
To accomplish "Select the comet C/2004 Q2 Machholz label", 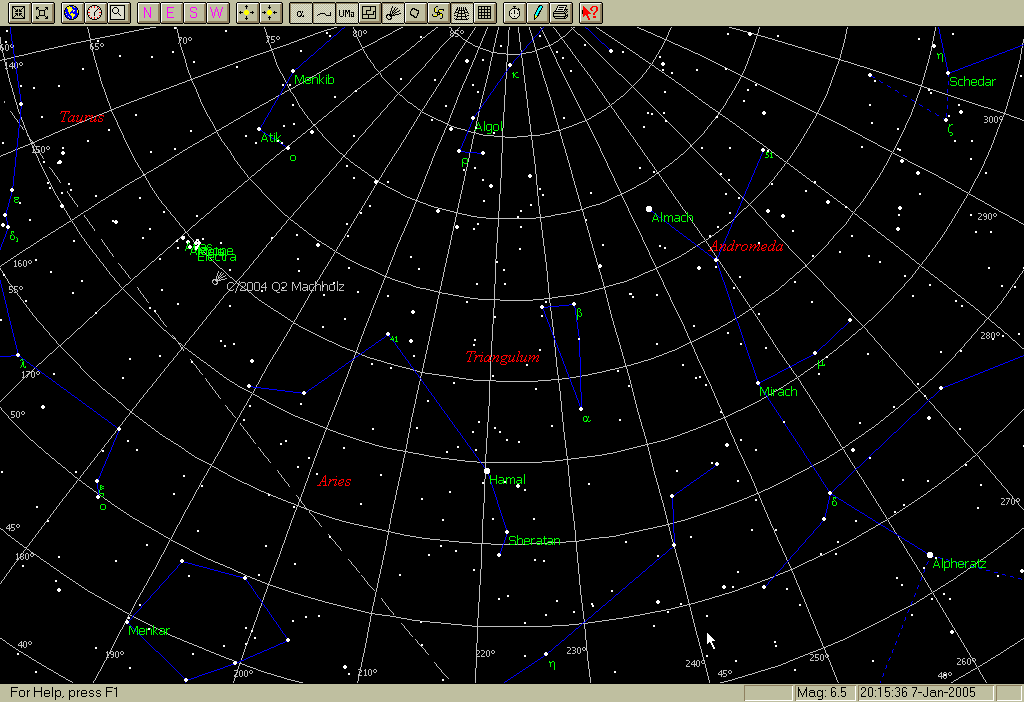I will 285,287.
